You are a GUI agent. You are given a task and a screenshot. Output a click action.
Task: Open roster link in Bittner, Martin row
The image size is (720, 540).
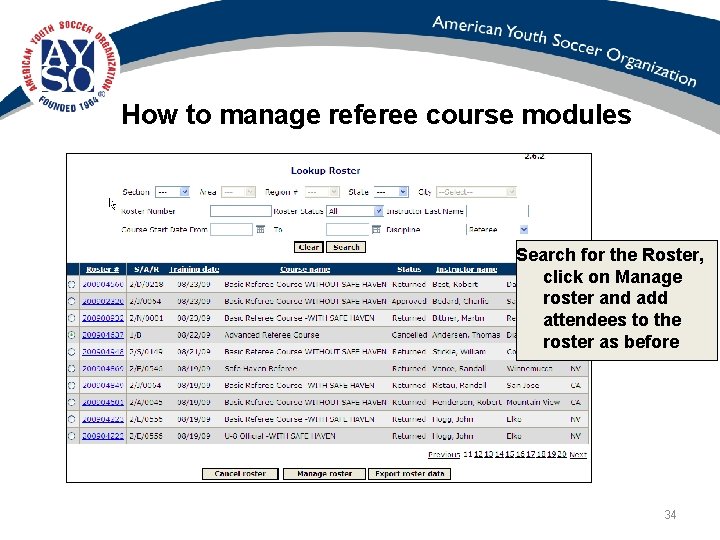click(x=103, y=318)
